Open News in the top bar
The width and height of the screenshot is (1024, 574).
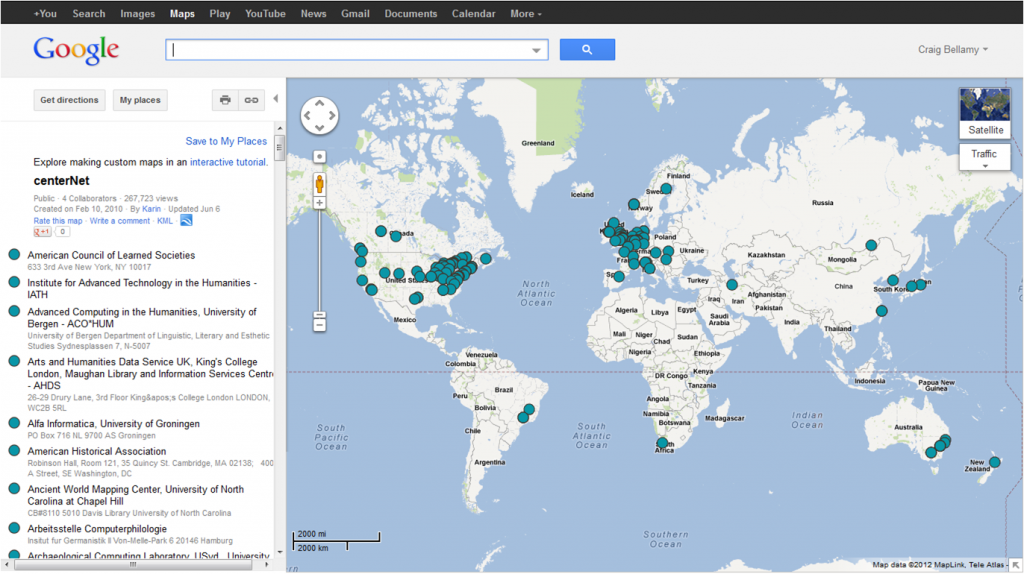pyautogui.click(x=313, y=14)
